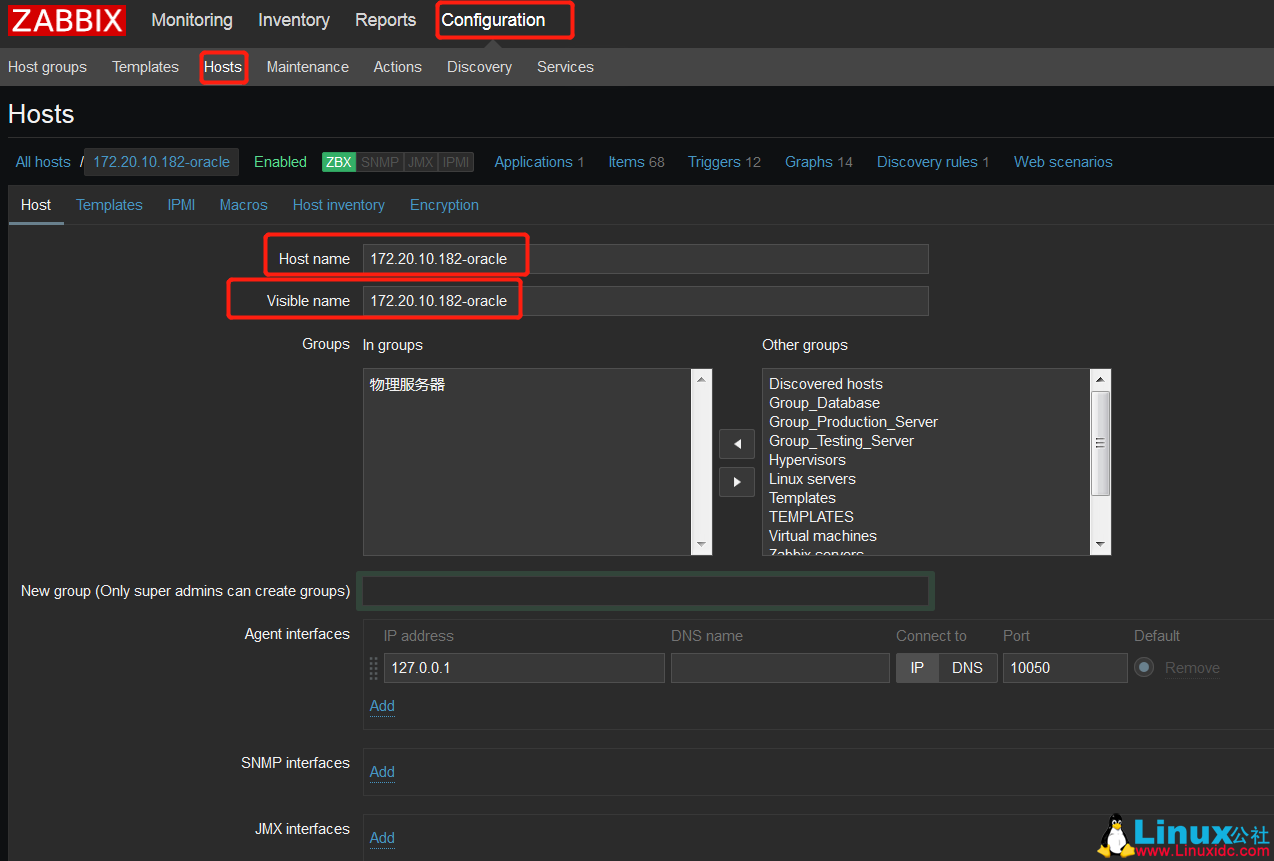Move a group left using the left arrow button
This screenshot has height=861, width=1274.
click(737, 443)
